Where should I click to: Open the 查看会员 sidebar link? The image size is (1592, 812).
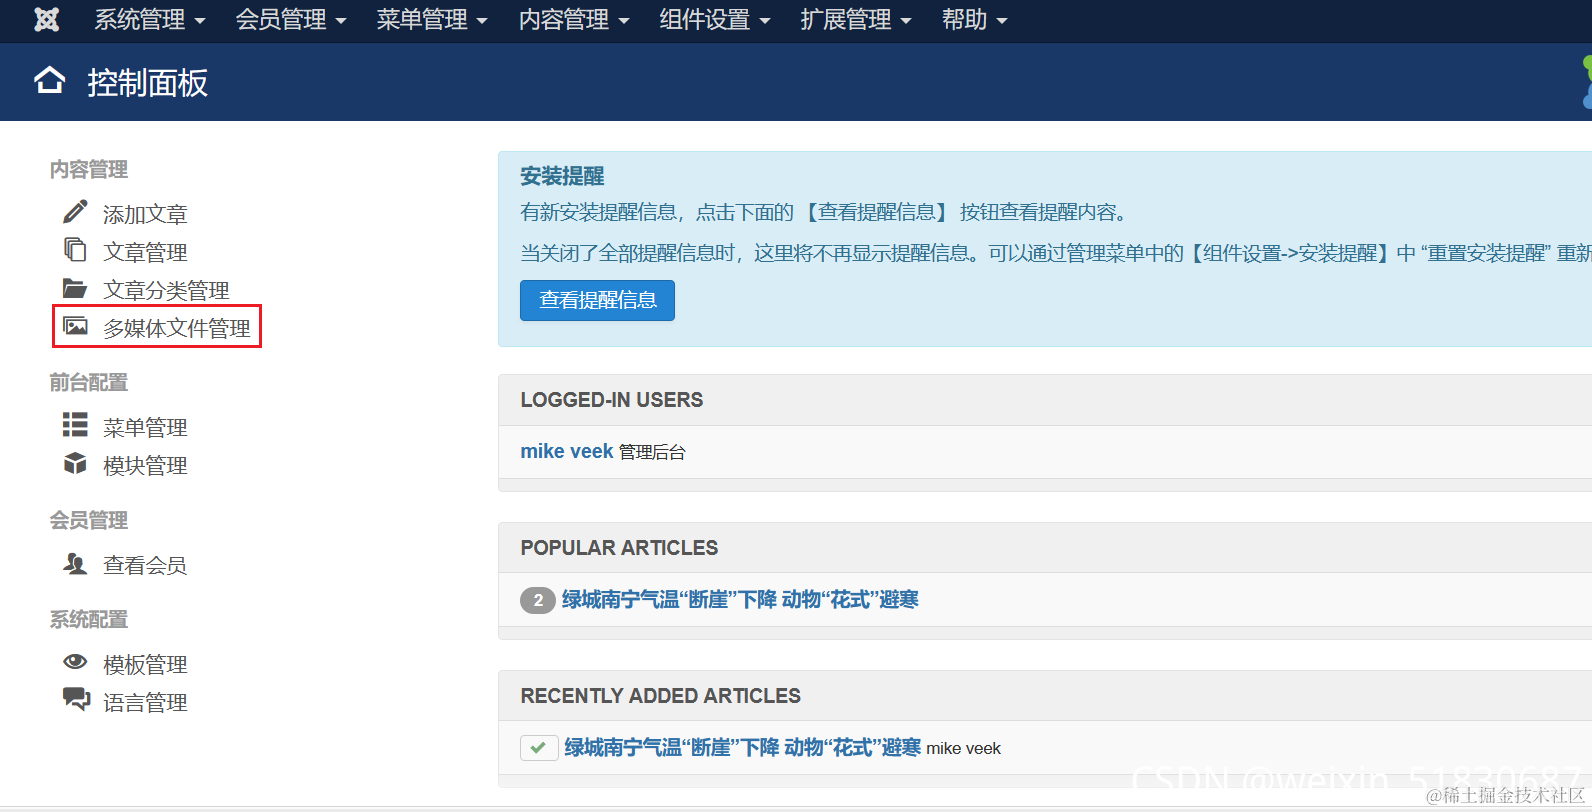click(x=145, y=565)
